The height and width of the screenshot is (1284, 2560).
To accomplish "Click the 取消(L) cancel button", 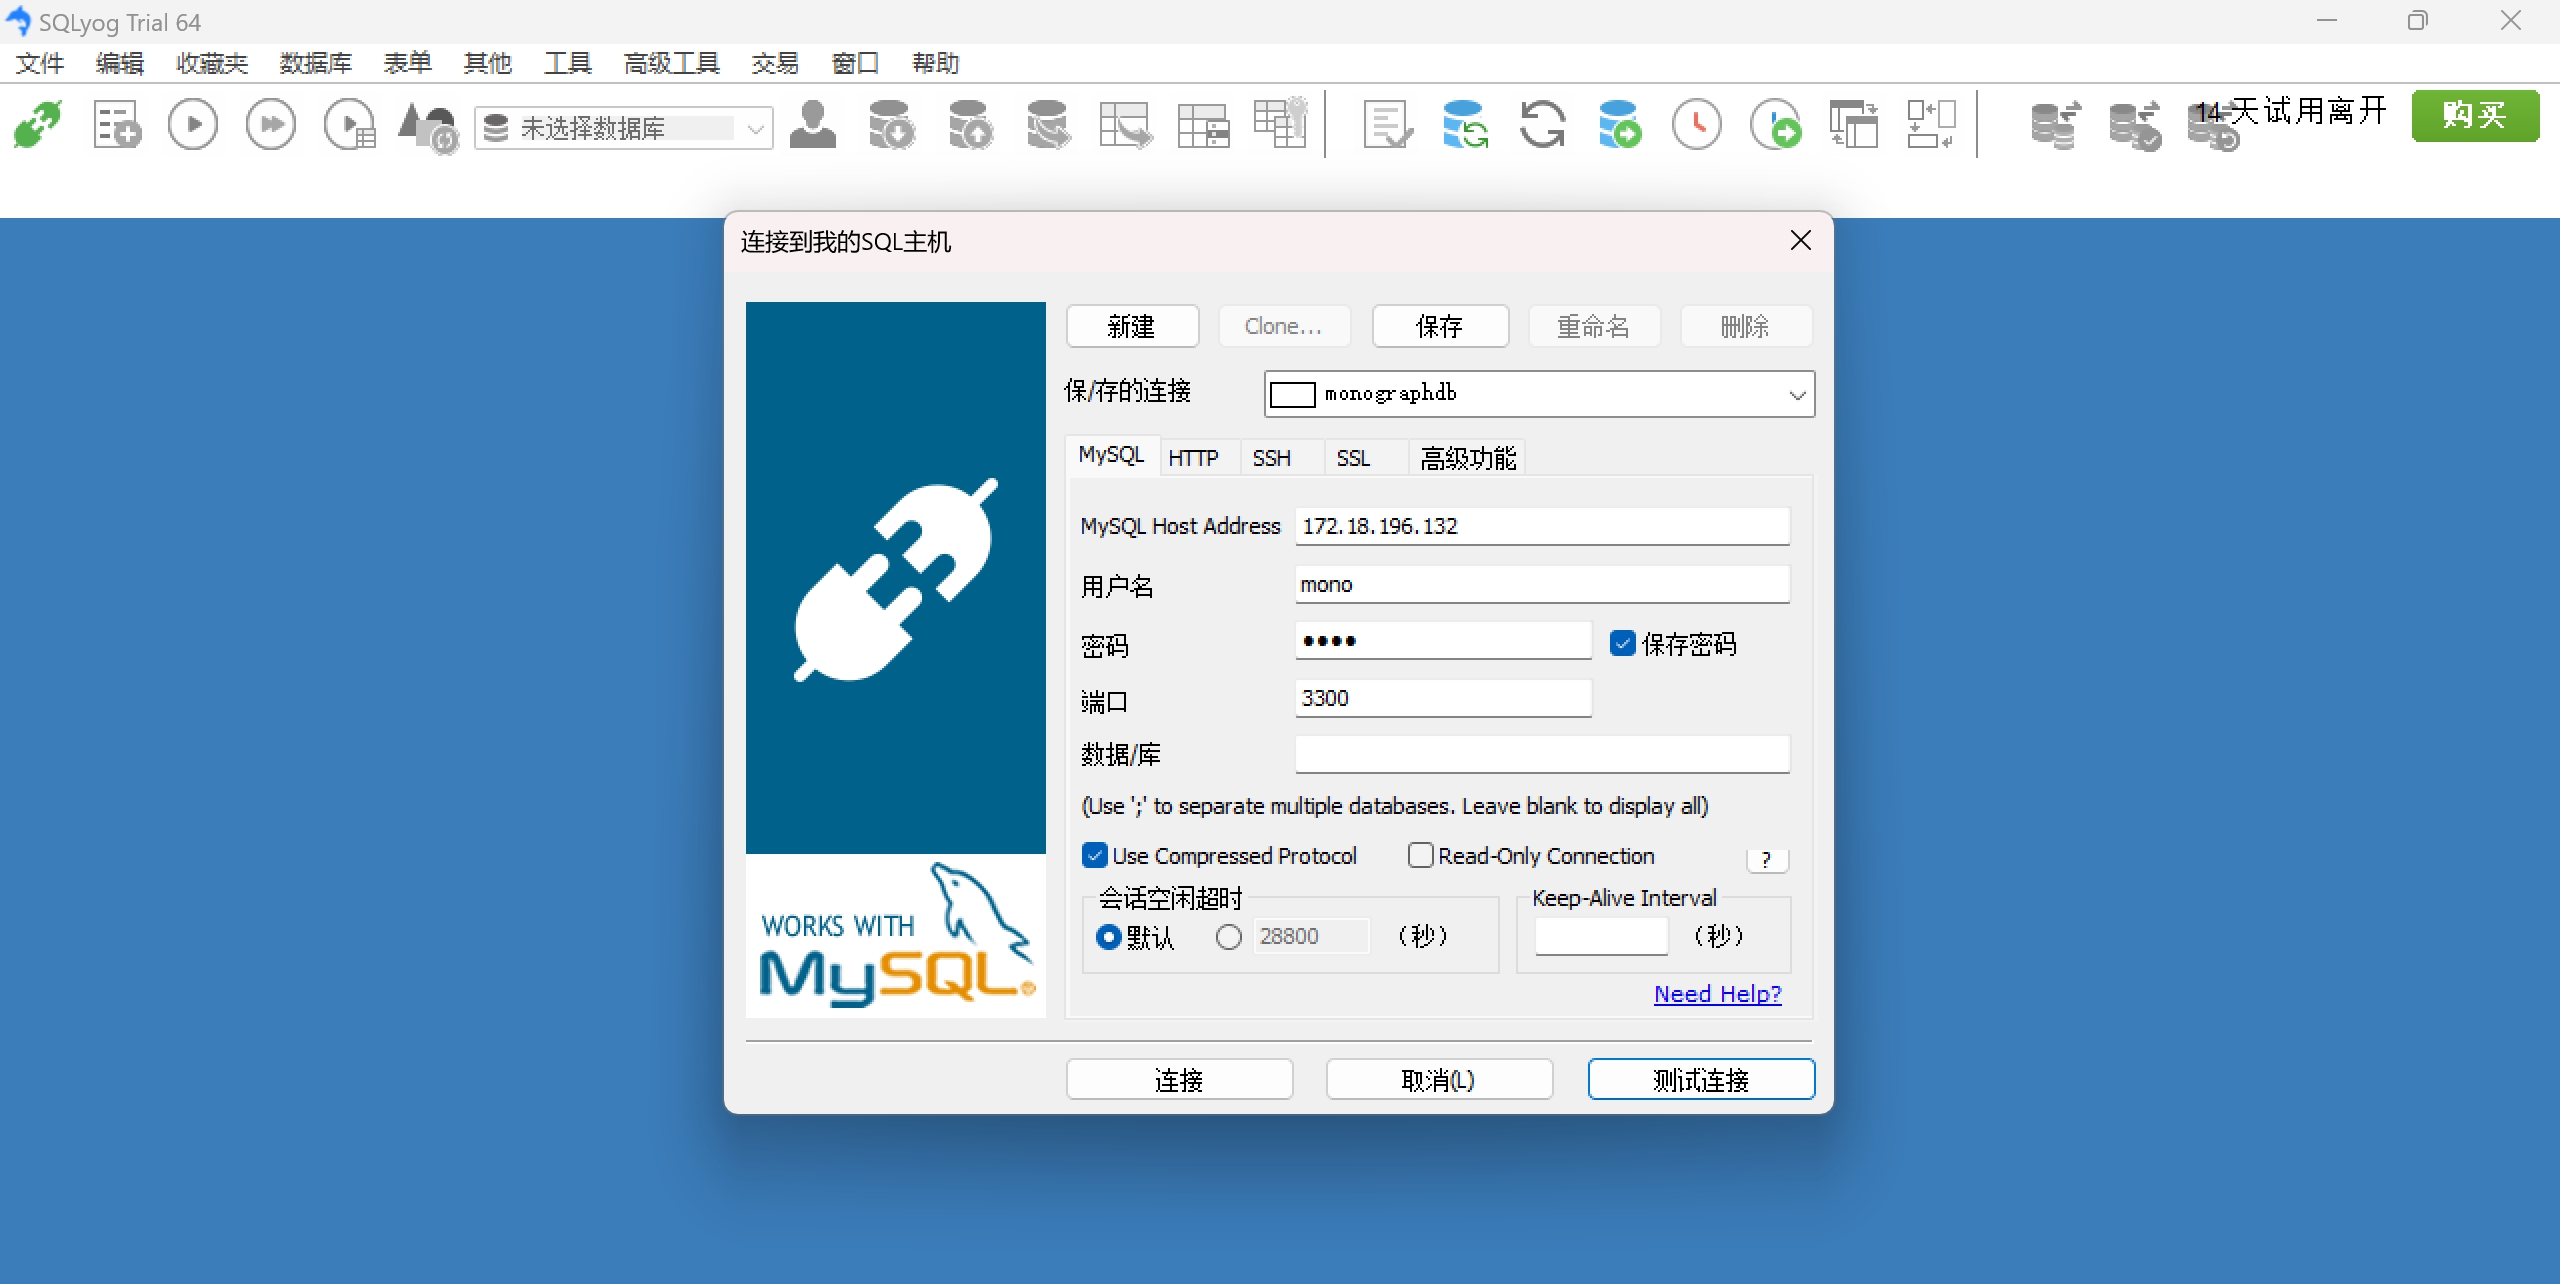I will click(1439, 1079).
